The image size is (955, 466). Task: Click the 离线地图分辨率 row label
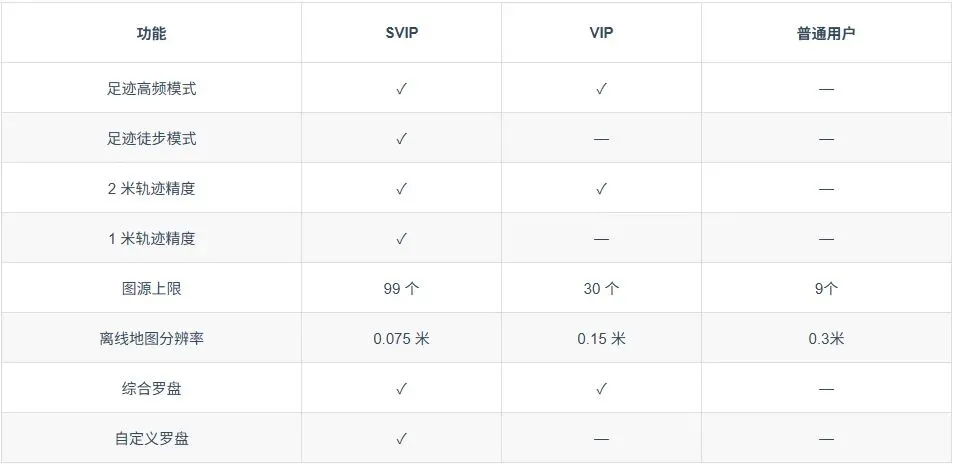(x=151, y=339)
